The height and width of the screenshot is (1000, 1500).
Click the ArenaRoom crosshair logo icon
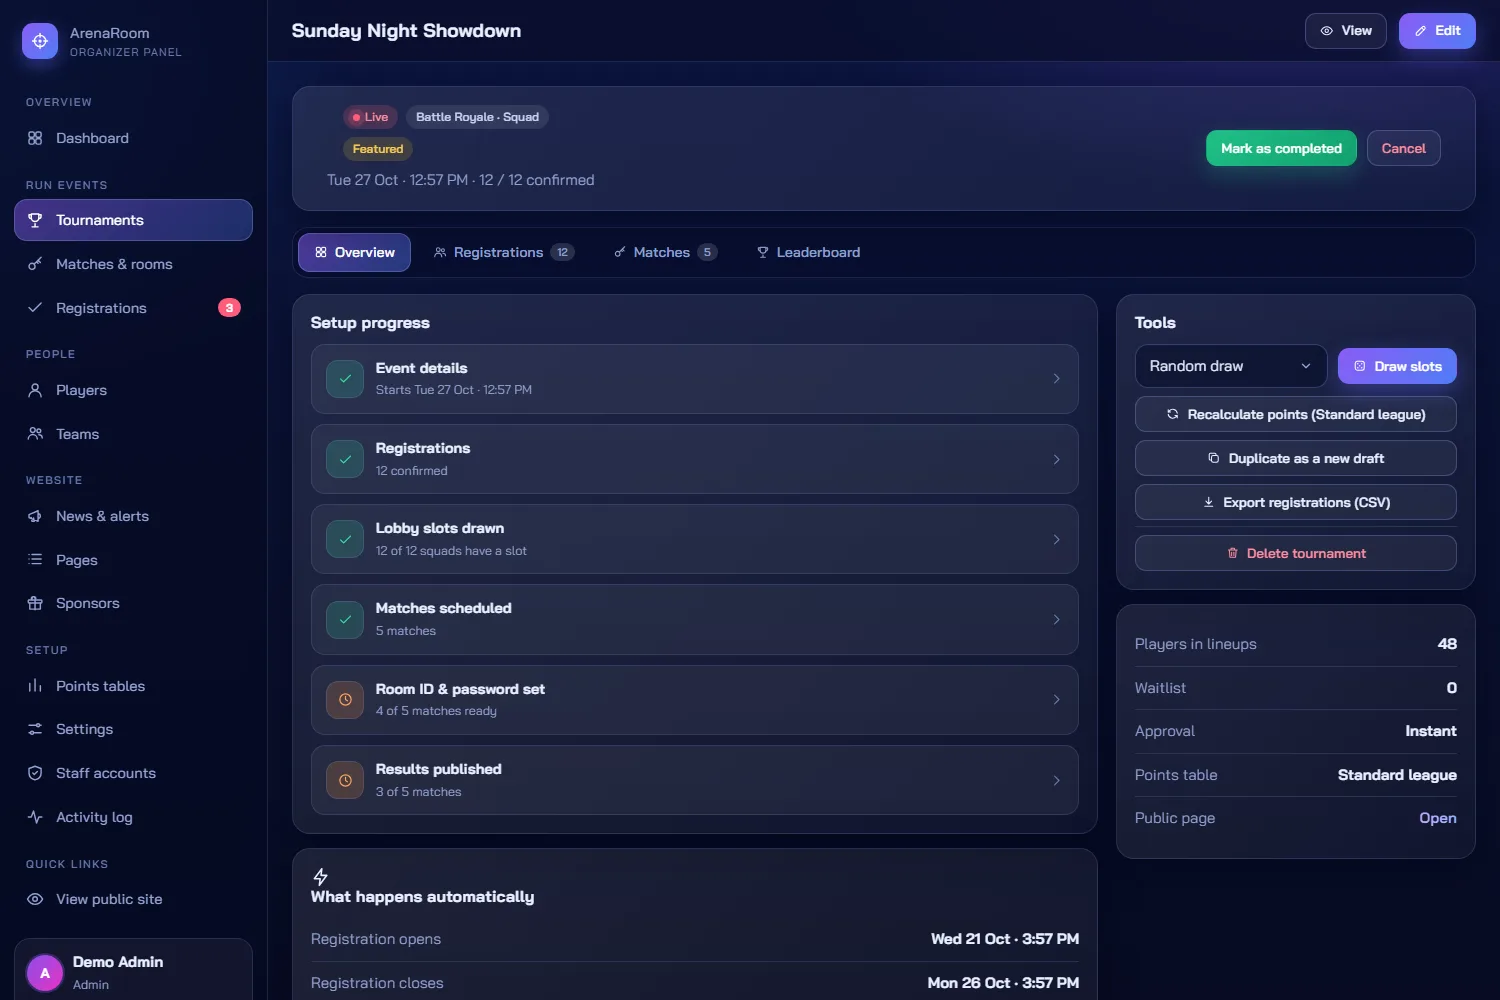40,41
